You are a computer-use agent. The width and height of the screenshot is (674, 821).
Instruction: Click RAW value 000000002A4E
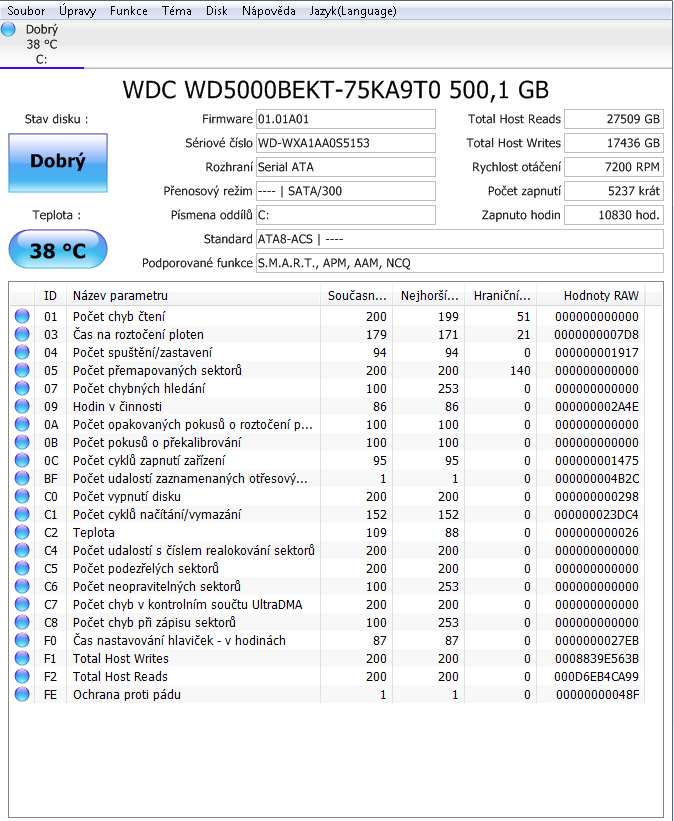596,406
